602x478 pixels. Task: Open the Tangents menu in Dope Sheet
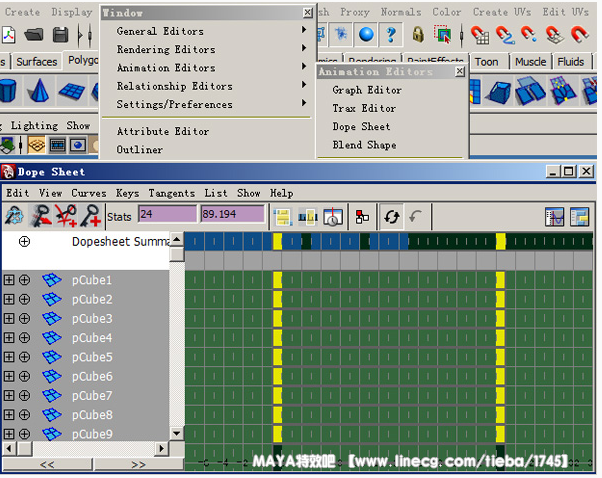[x=173, y=193]
